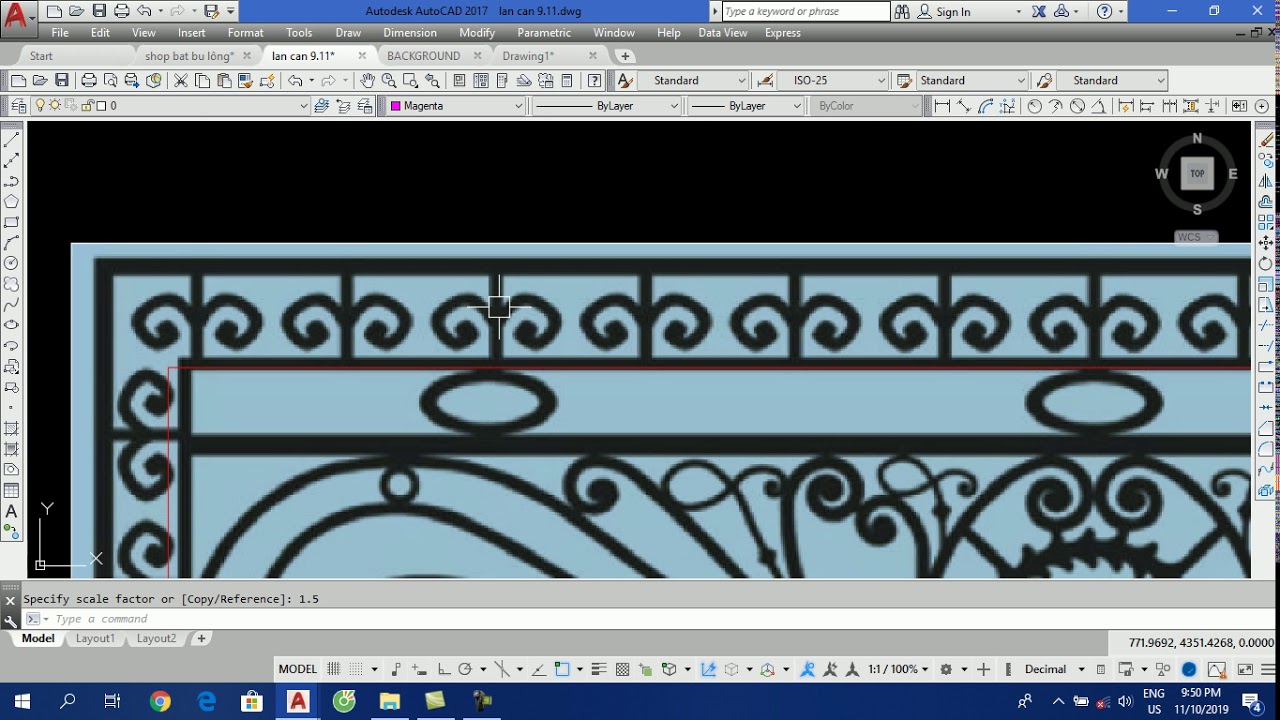Toggle Lineweight display in status bar

click(600, 669)
